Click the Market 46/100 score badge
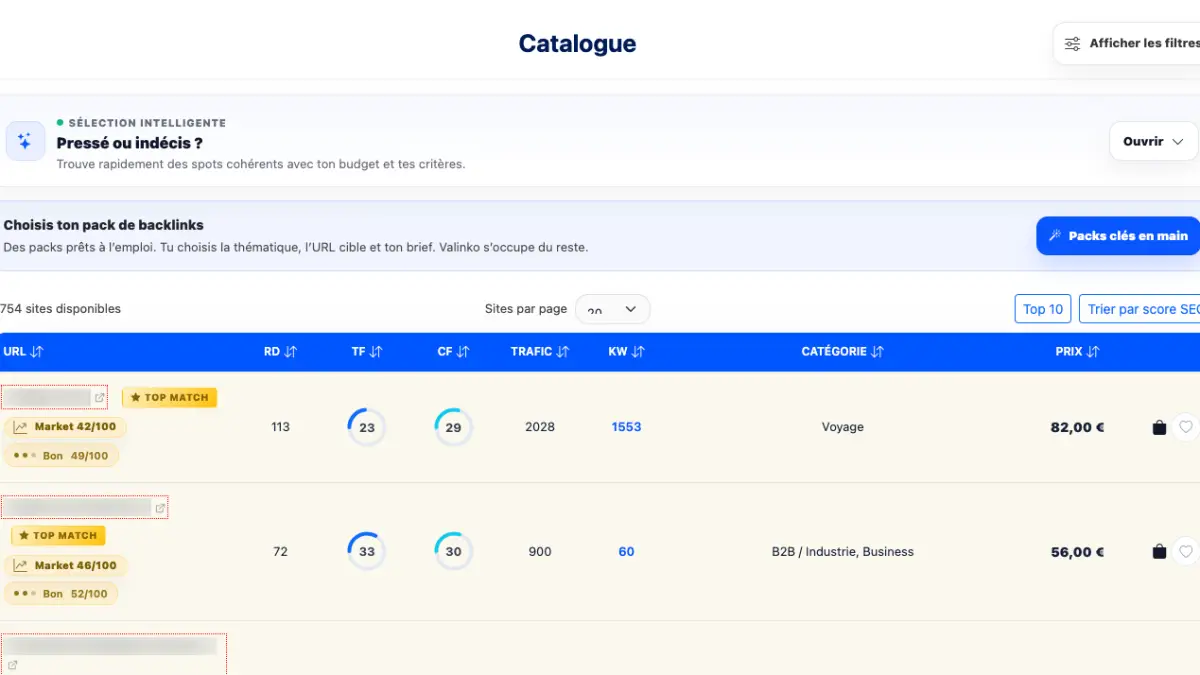This screenshot has width=1200, height=675. tap(65, 566)
